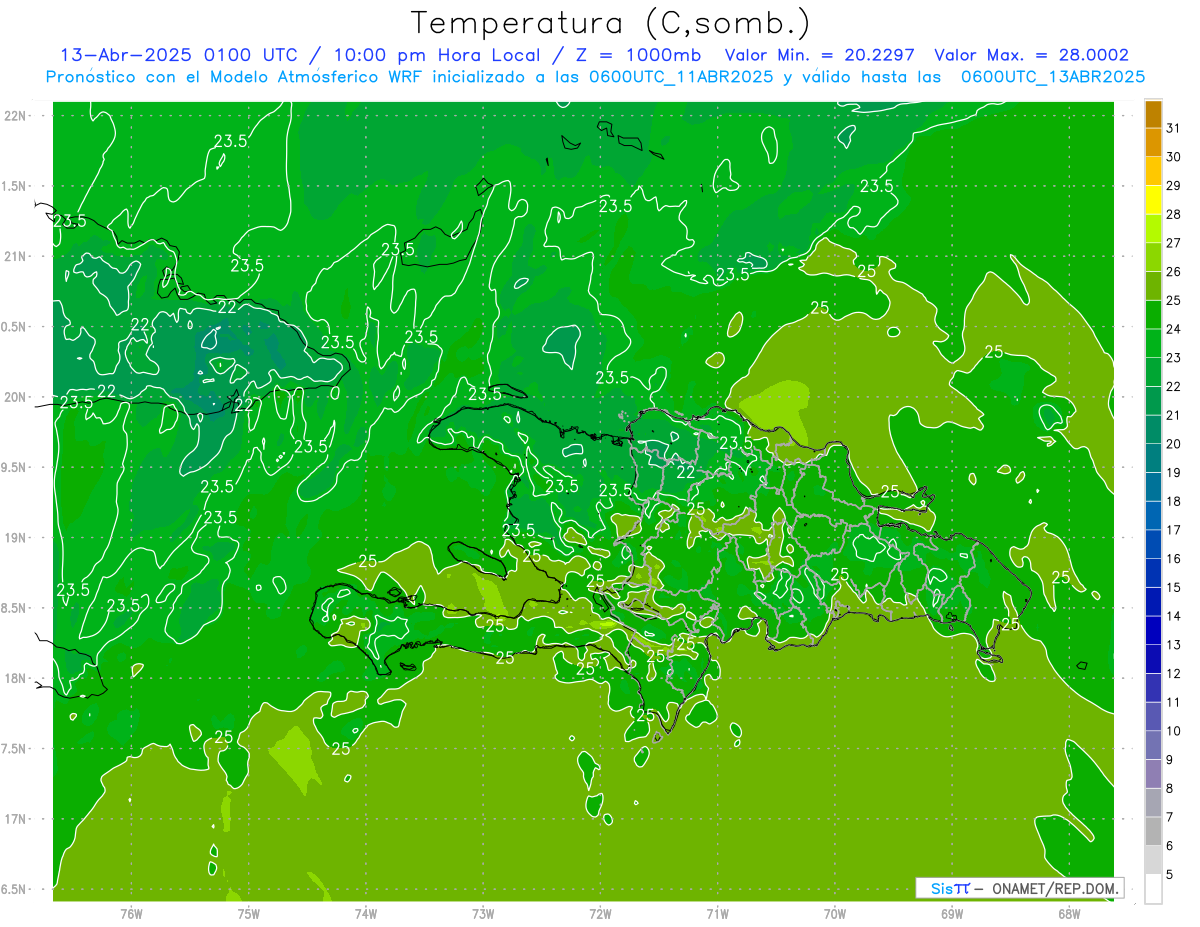Click legend value 8
1200x927 pixels.
tap(1170, 790)
